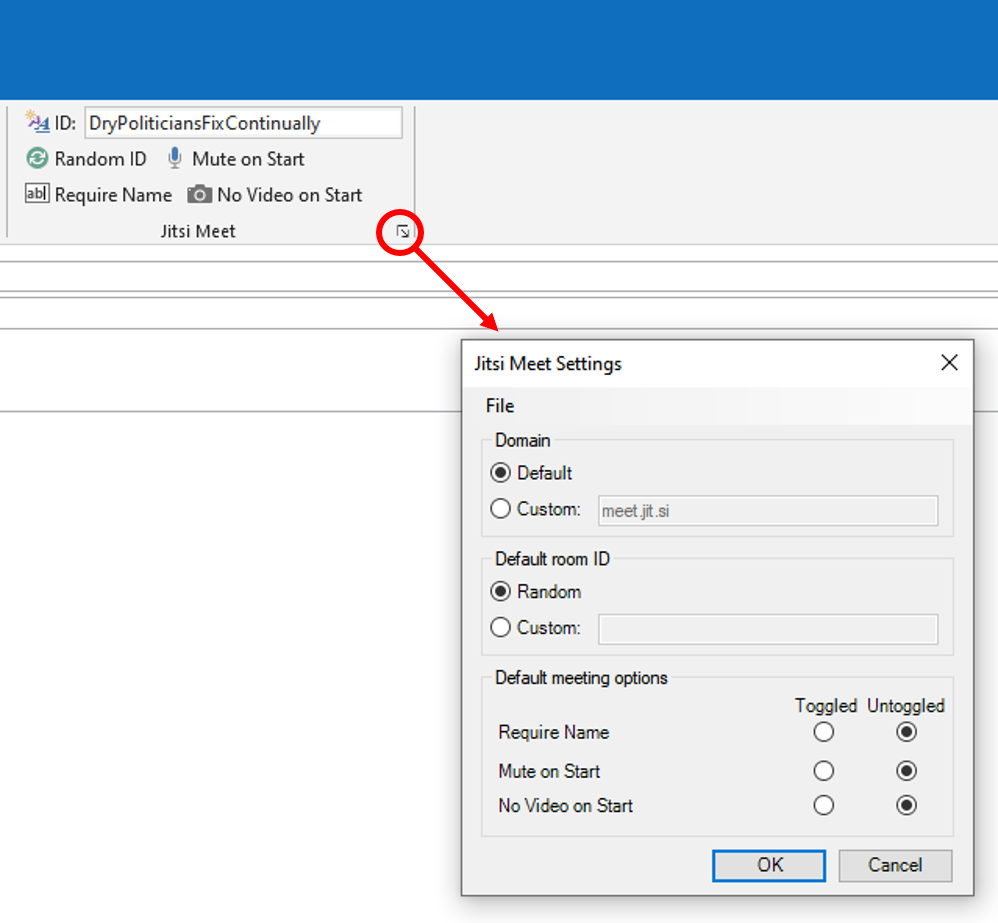Viewport: 998px width, 923px height.
Task: Click the Random ID ribbon label
Action: [x=101, y=159]
